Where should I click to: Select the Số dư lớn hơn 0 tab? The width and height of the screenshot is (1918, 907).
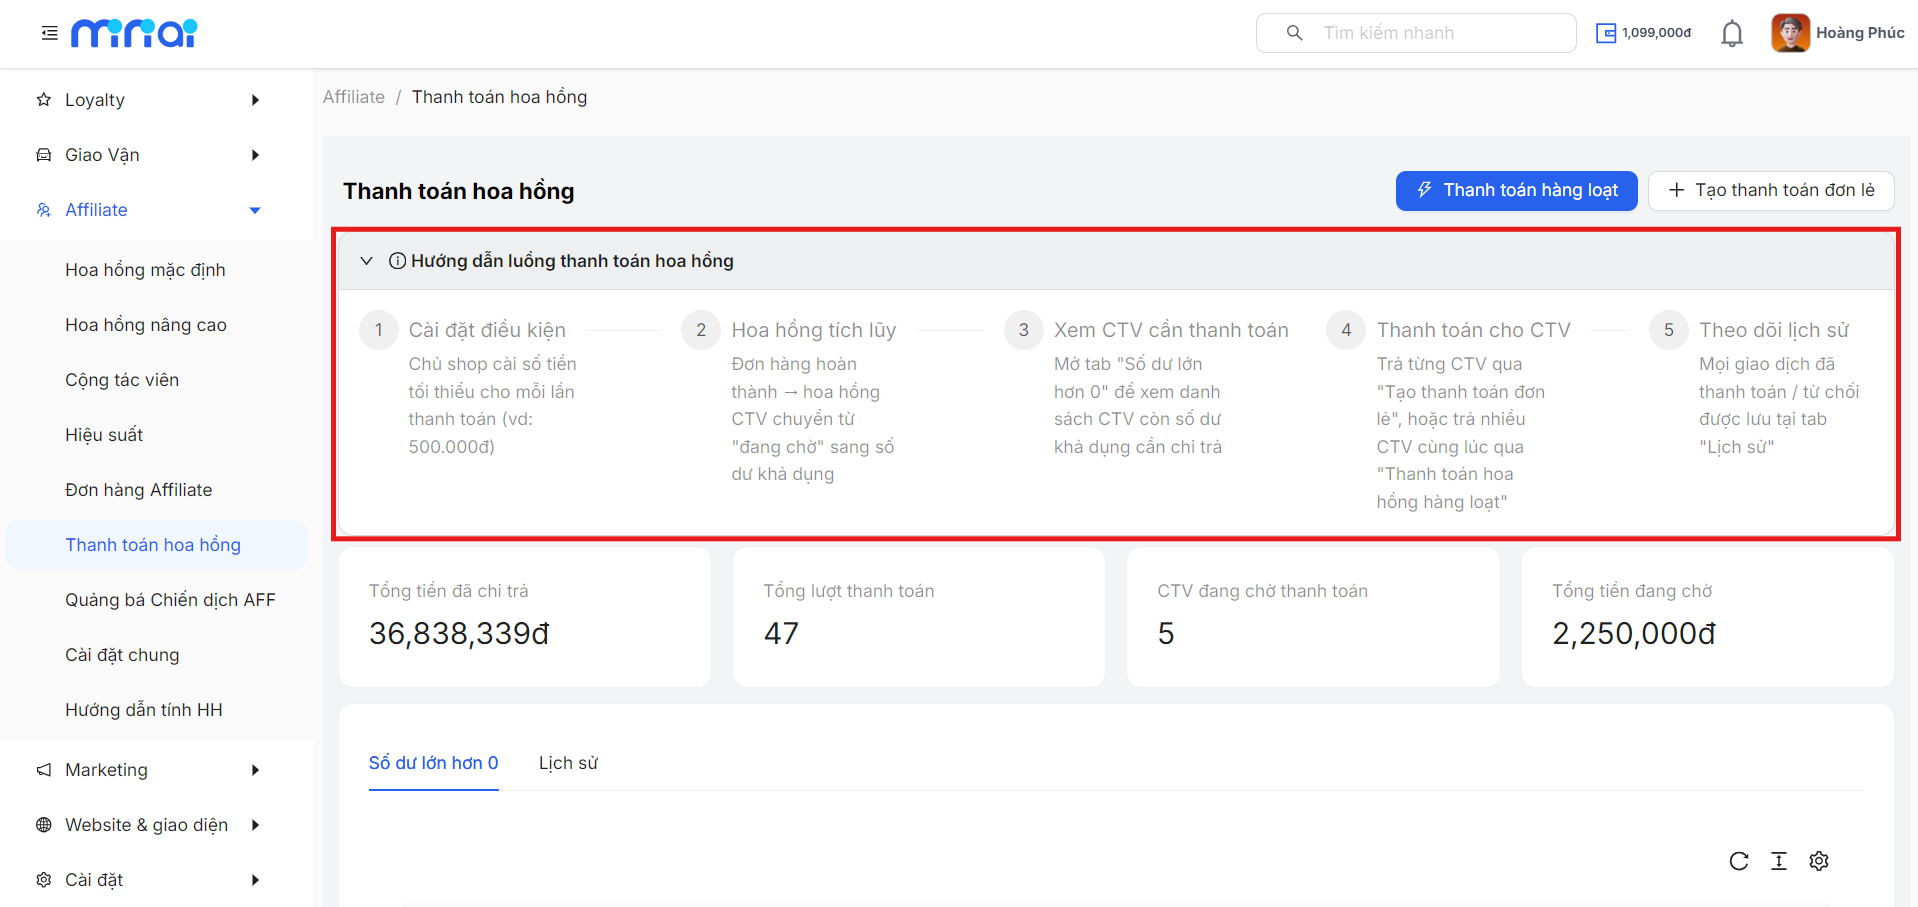(433, 763)
